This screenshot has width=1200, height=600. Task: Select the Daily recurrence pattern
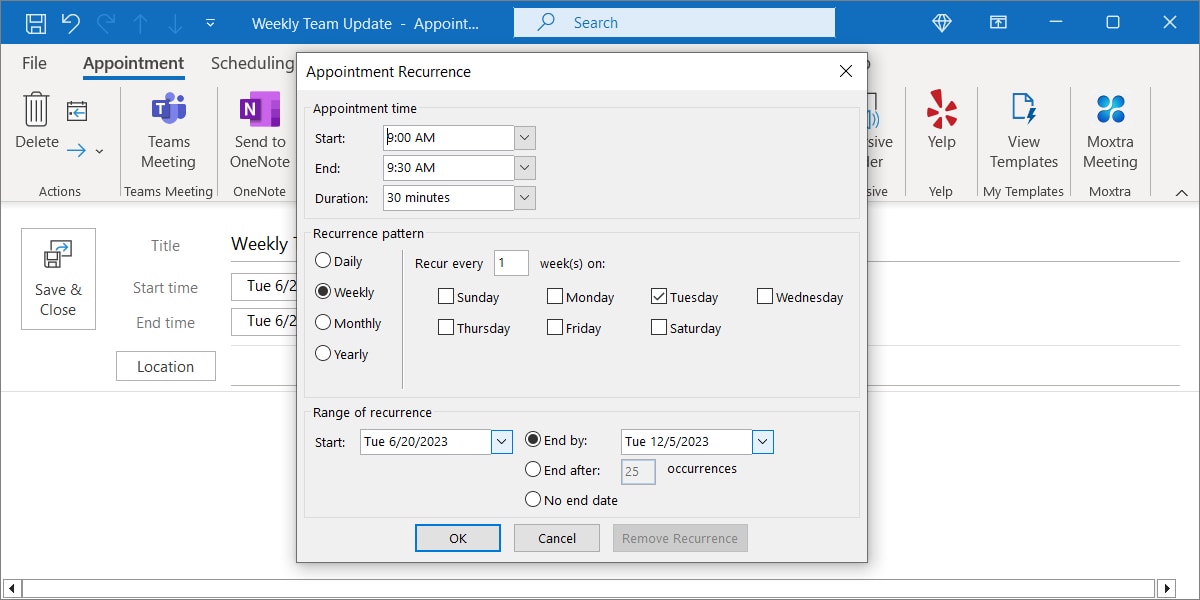[x=324, y=260]
